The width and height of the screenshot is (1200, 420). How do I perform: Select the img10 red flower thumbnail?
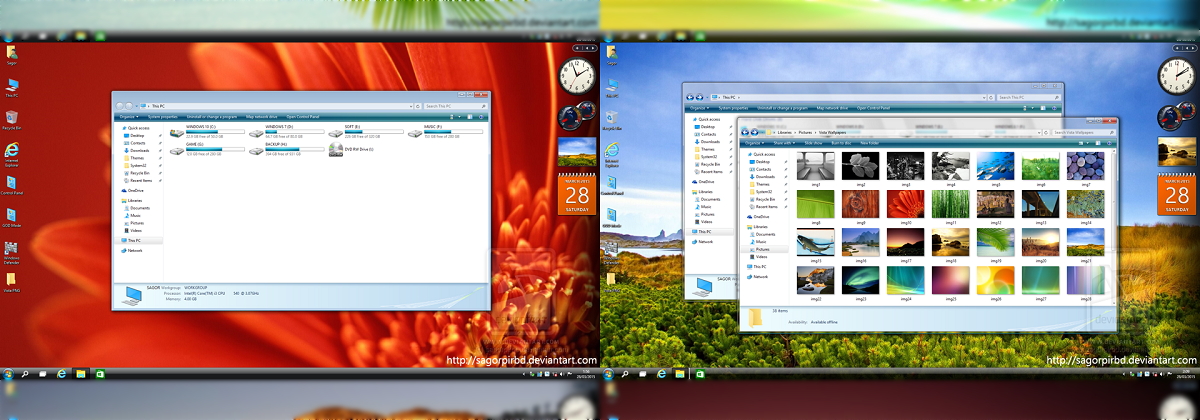point(906,204)
